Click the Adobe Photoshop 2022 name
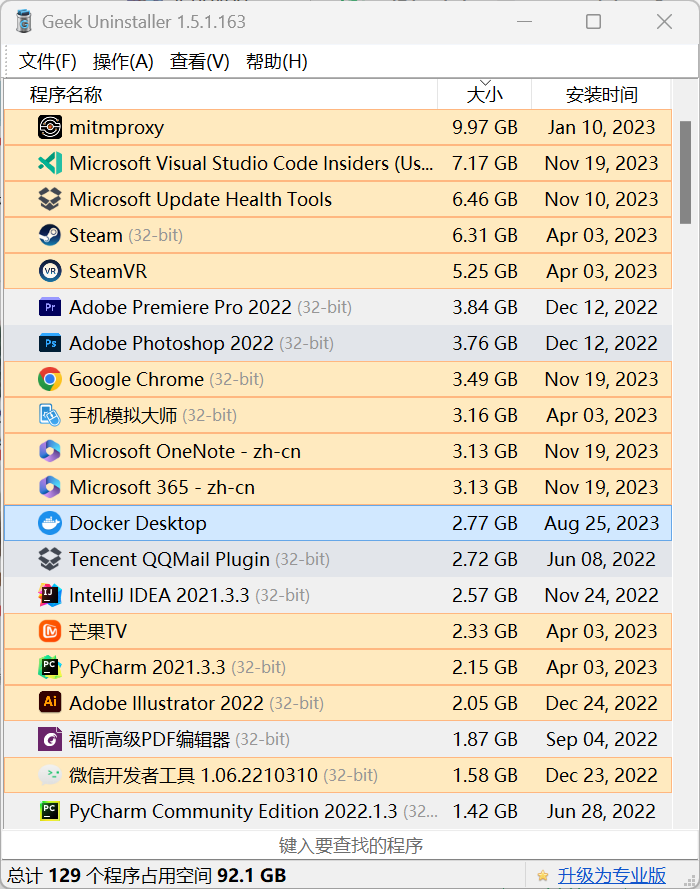Viewport: 700px width, 889px height. pyautogui.click(x=171, y=343)
